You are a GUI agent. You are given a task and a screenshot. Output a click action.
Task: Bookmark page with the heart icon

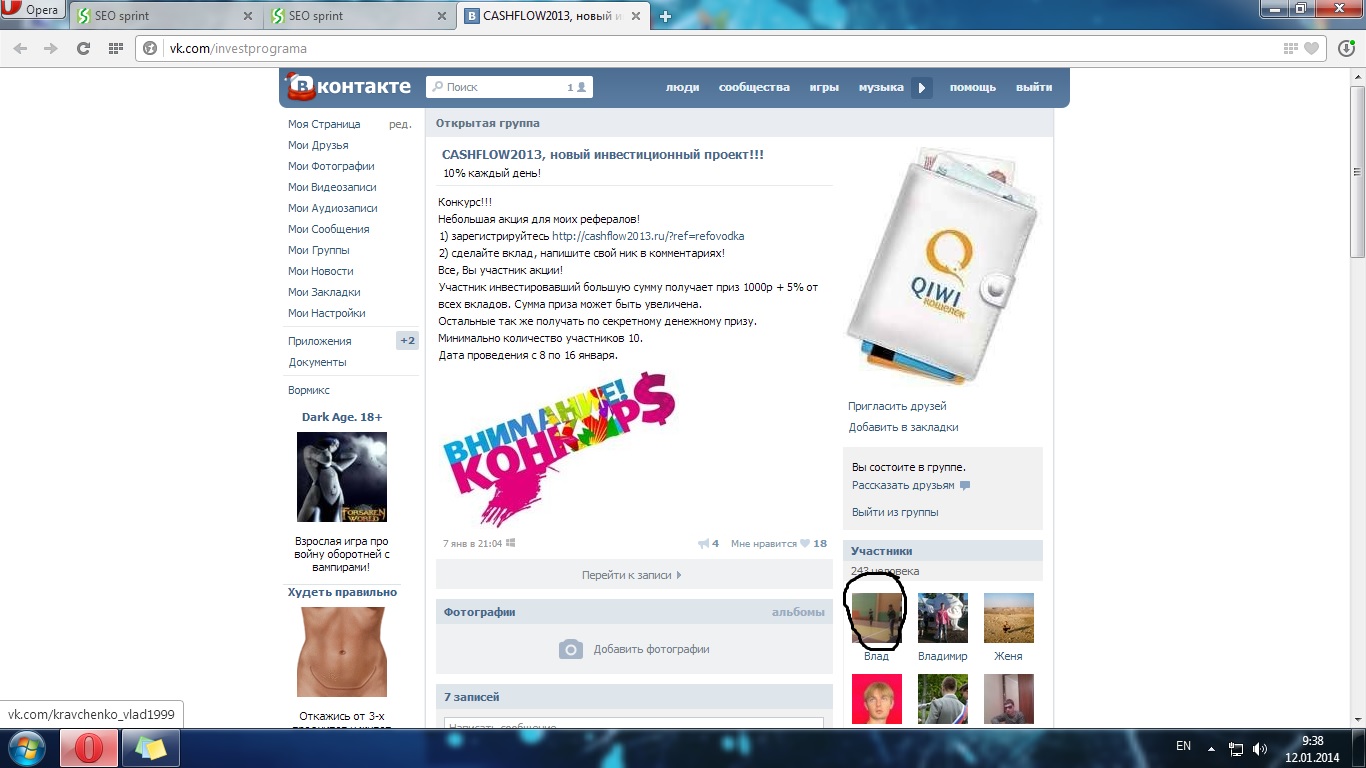point(1311,48)
